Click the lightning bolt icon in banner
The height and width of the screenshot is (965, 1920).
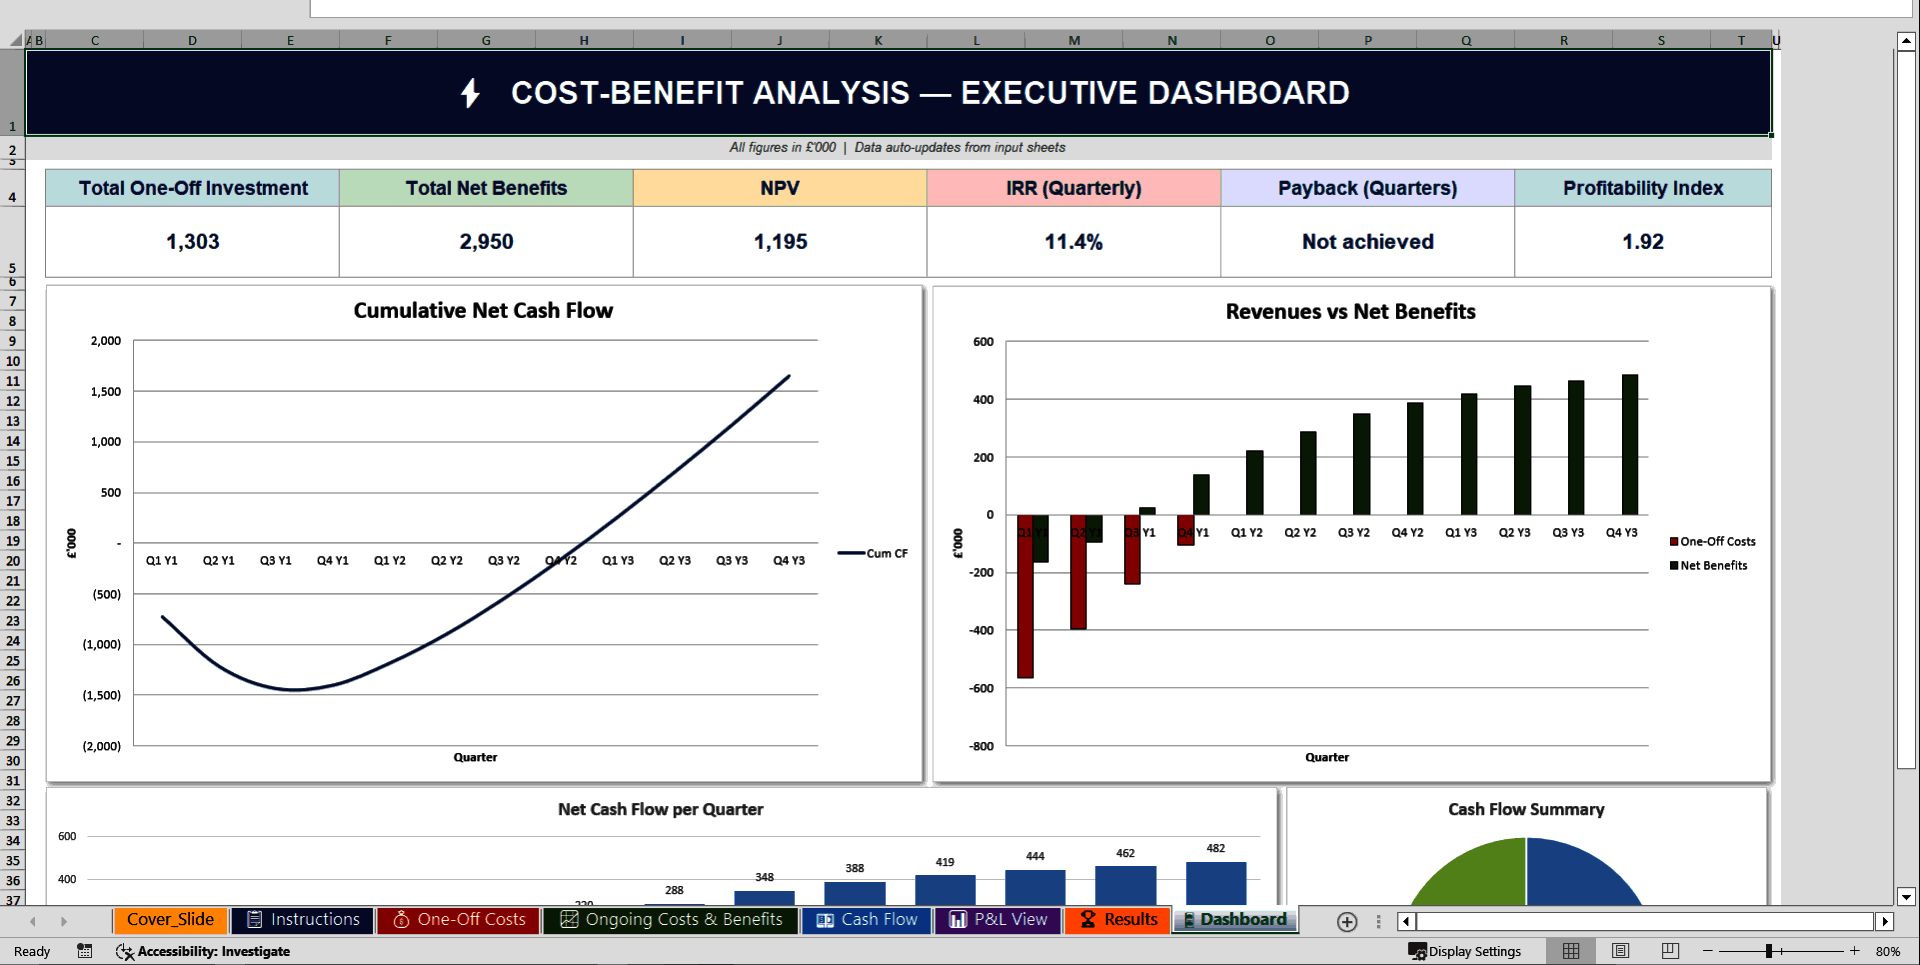(x=470, y=93)
